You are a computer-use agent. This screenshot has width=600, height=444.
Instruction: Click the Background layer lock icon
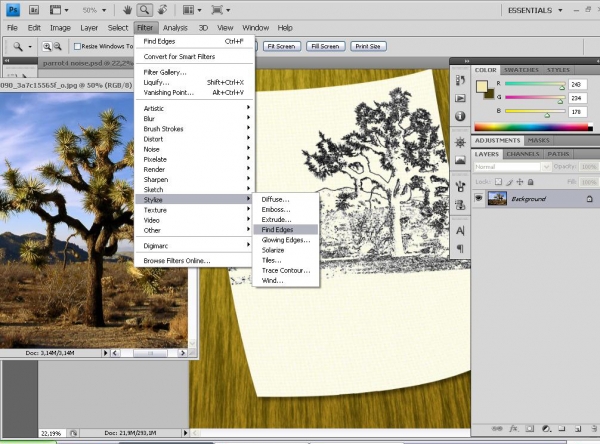(x=590, y=199)
